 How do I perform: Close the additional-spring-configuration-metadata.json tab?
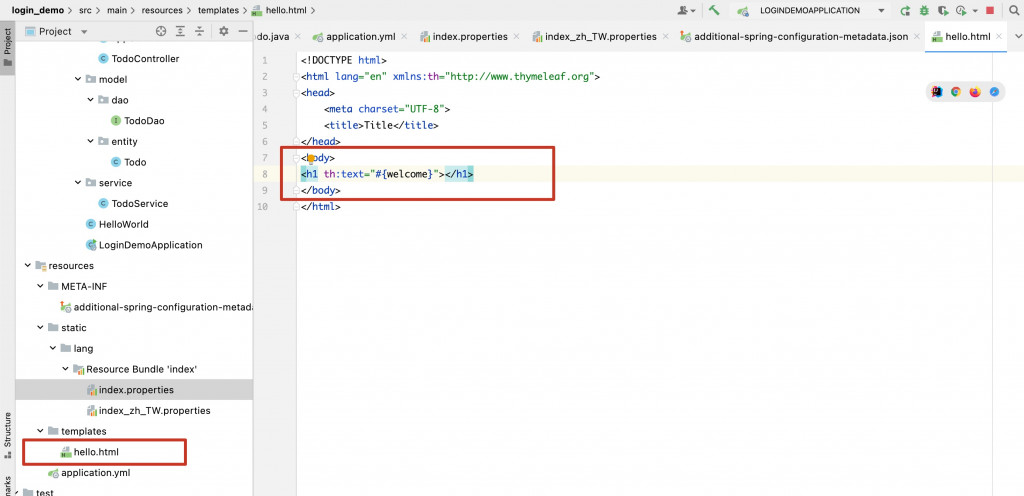tap(918, 37)
